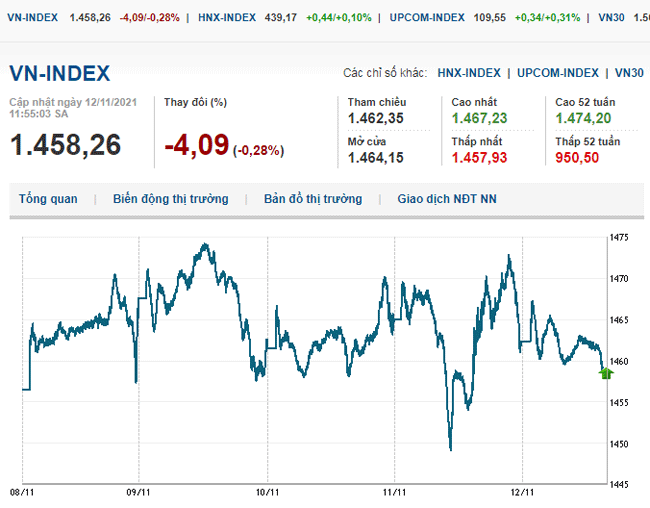Open the Giao dịch NĐT NN tab
Viewport: 650px width, 508px height.
(446, 199)
